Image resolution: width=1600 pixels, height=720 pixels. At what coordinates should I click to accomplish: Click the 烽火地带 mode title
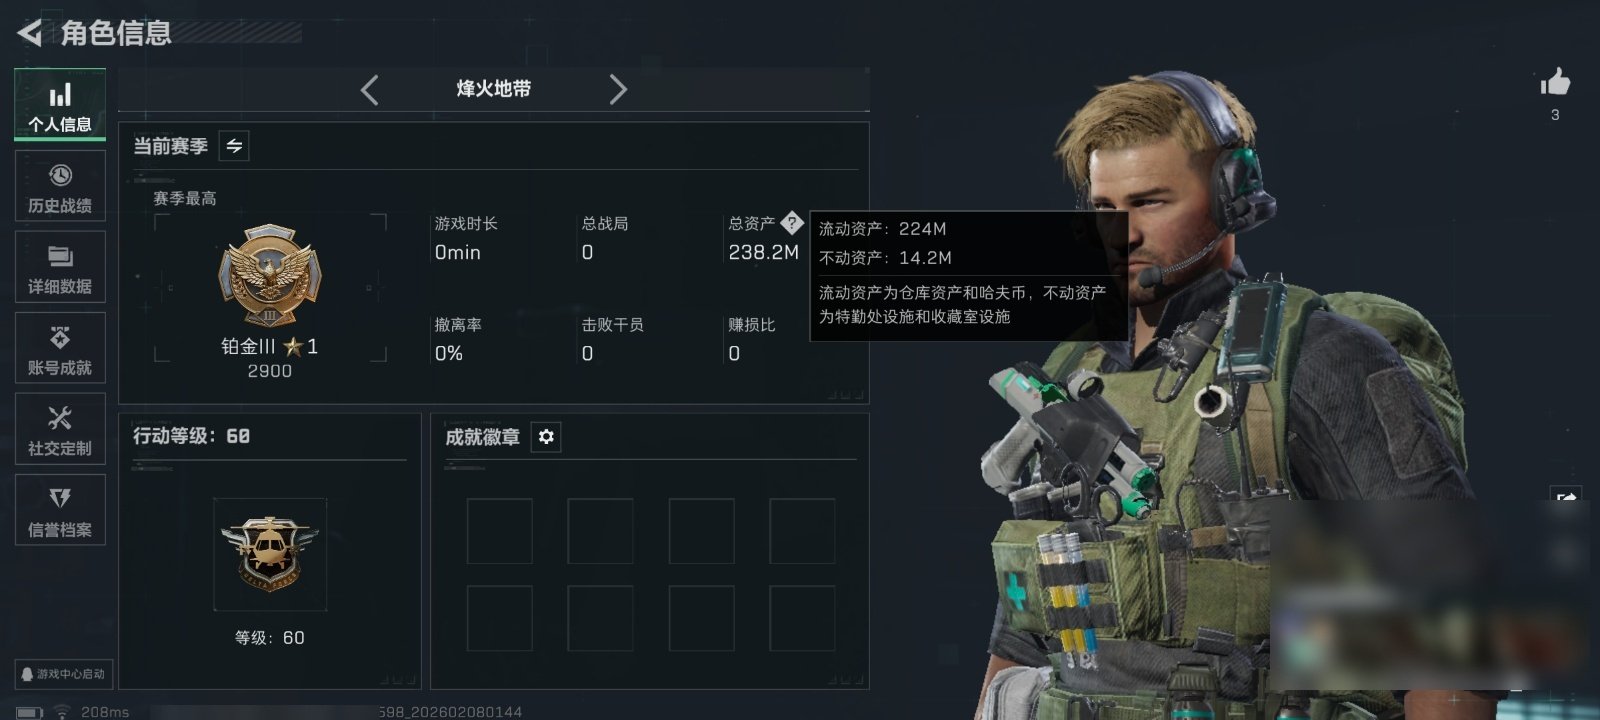(x=494, y=89)
